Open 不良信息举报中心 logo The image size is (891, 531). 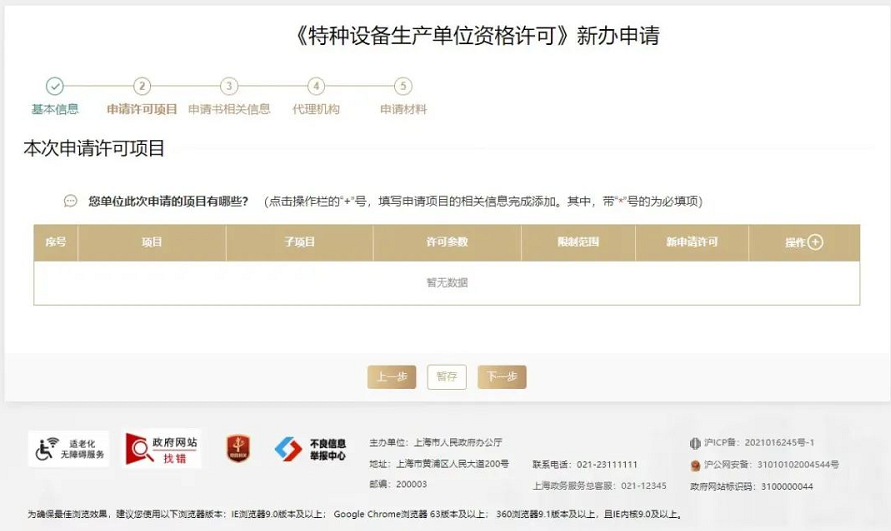pos(310,449)
